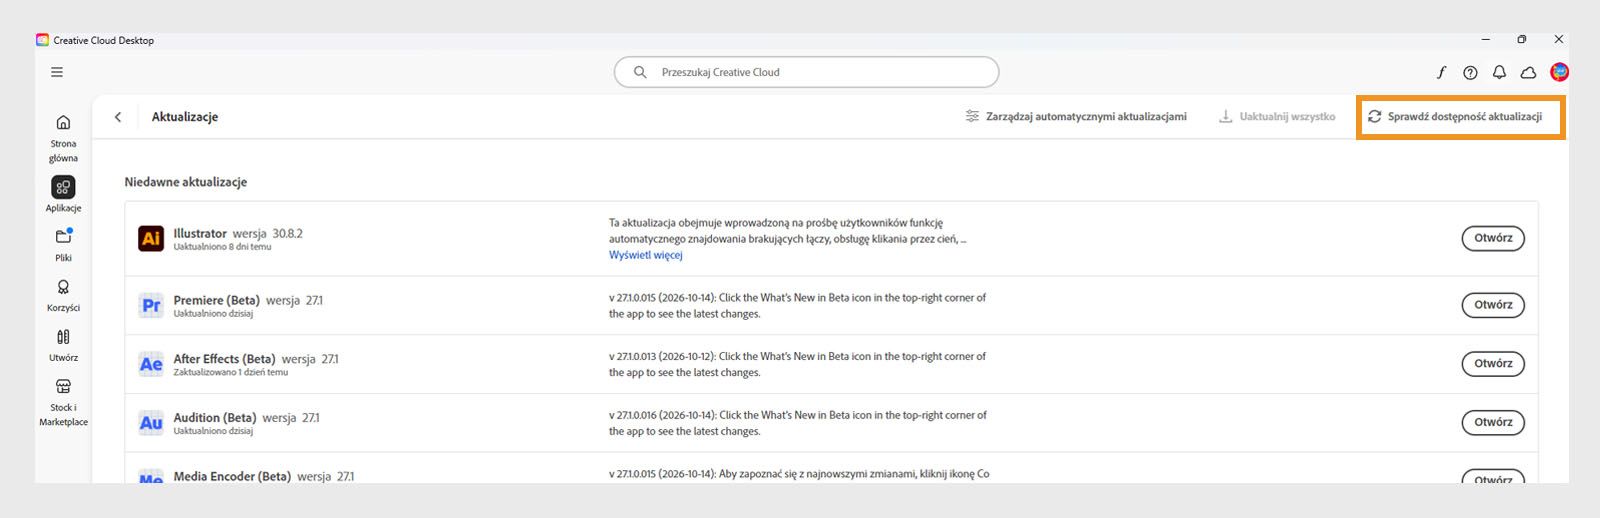This screenshot has height=518, width=1600.
Task: Click the cloud sync status icon
Action: point(1528,72)
